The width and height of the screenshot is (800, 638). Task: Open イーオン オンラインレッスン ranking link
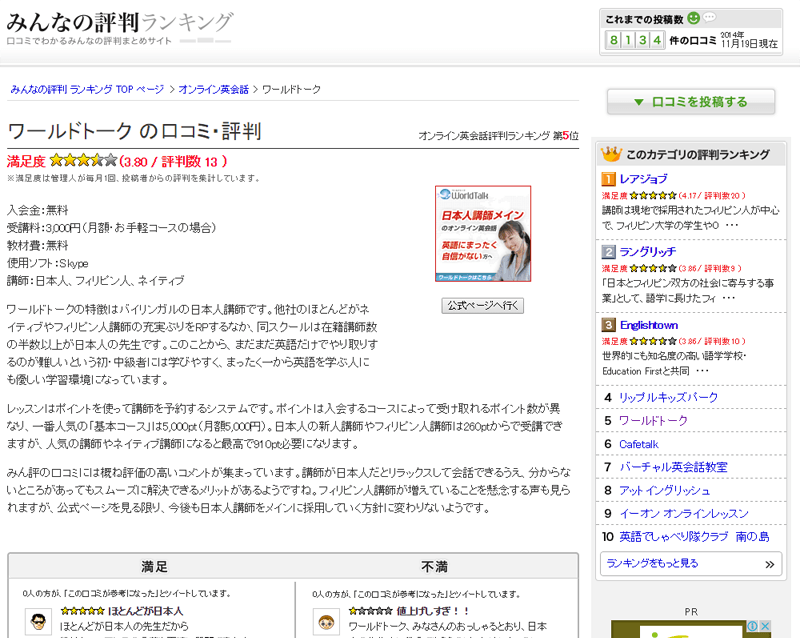point(684,513)
